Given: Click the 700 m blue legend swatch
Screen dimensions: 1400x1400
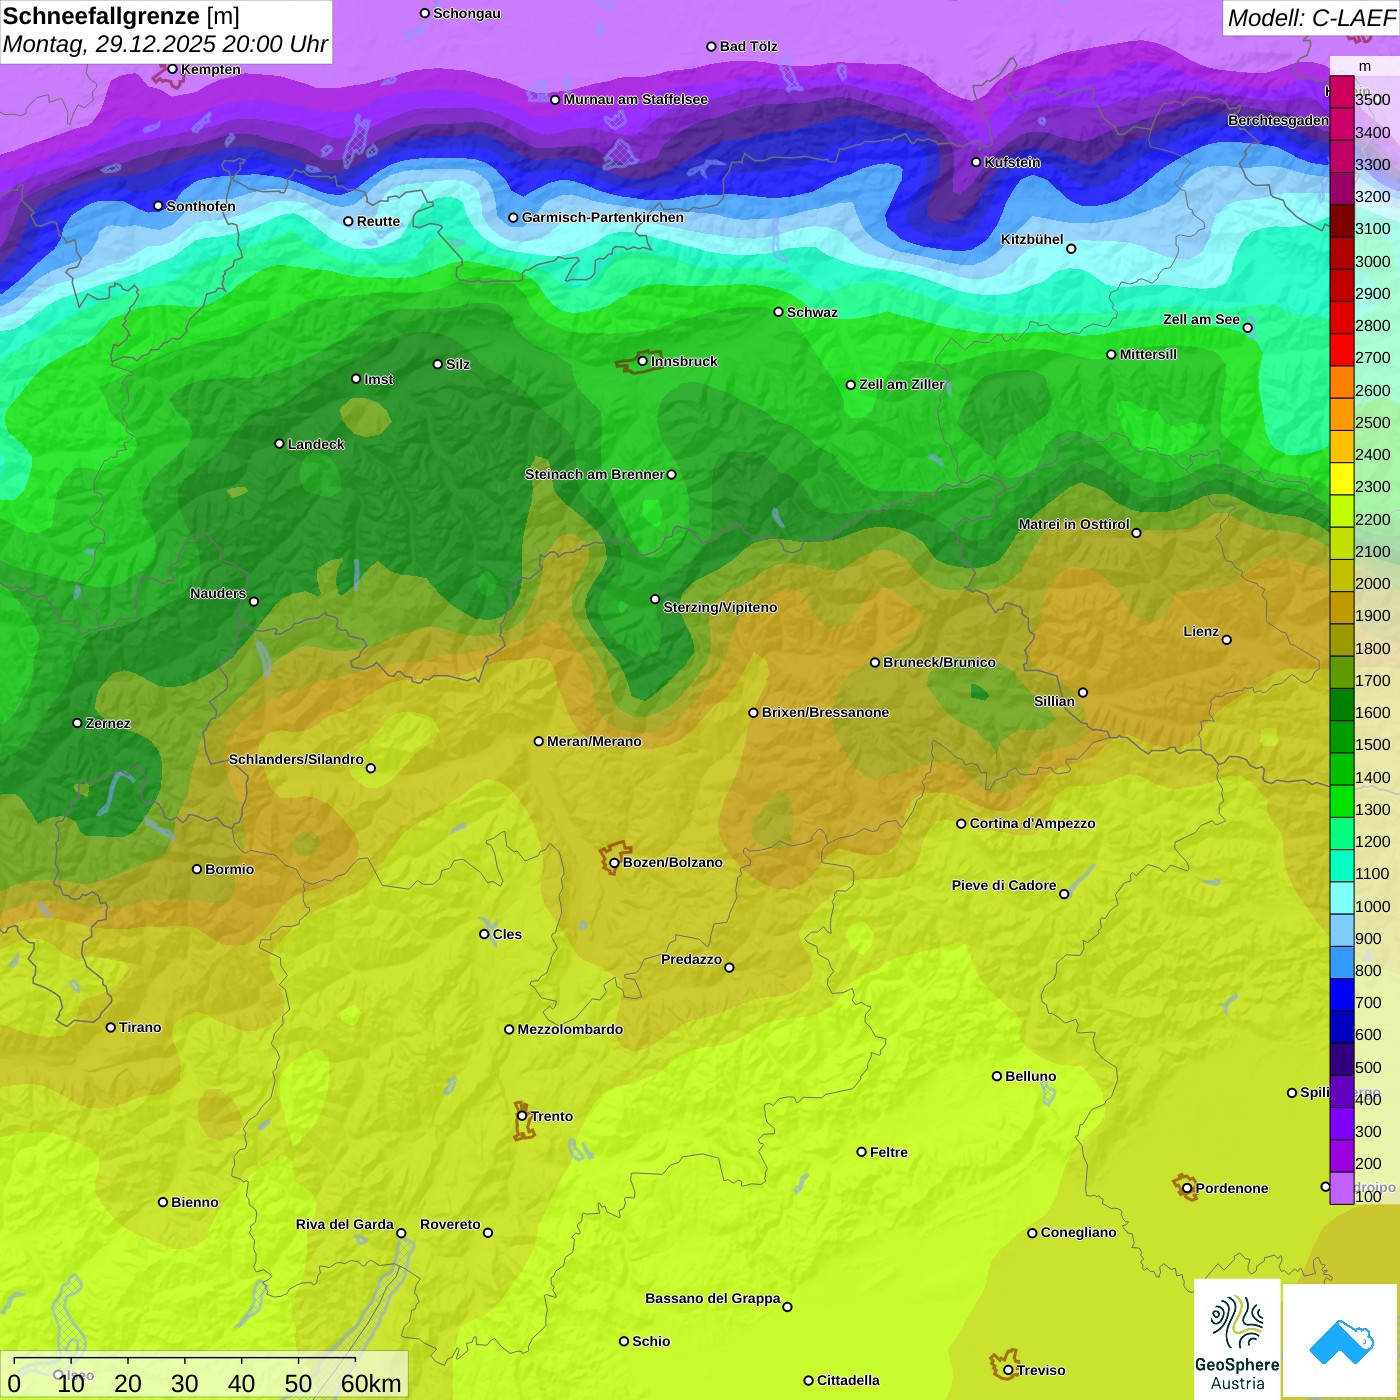Looking at the screenshot, I should tap(1341, 995).
